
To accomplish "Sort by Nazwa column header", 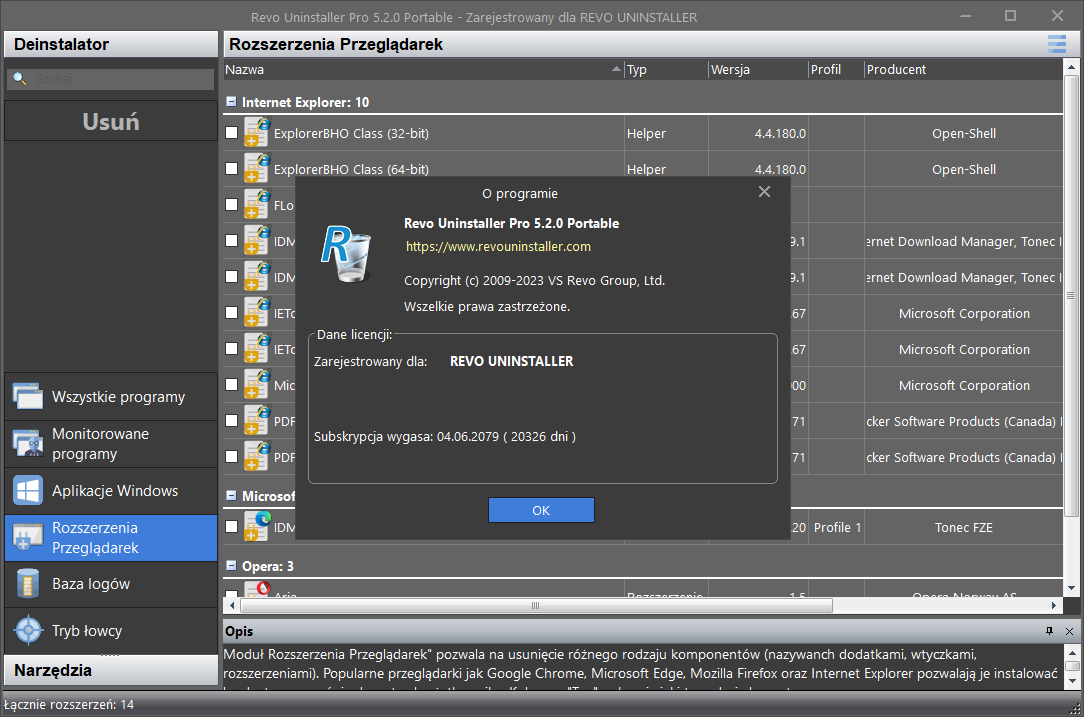I will [423, 69].
